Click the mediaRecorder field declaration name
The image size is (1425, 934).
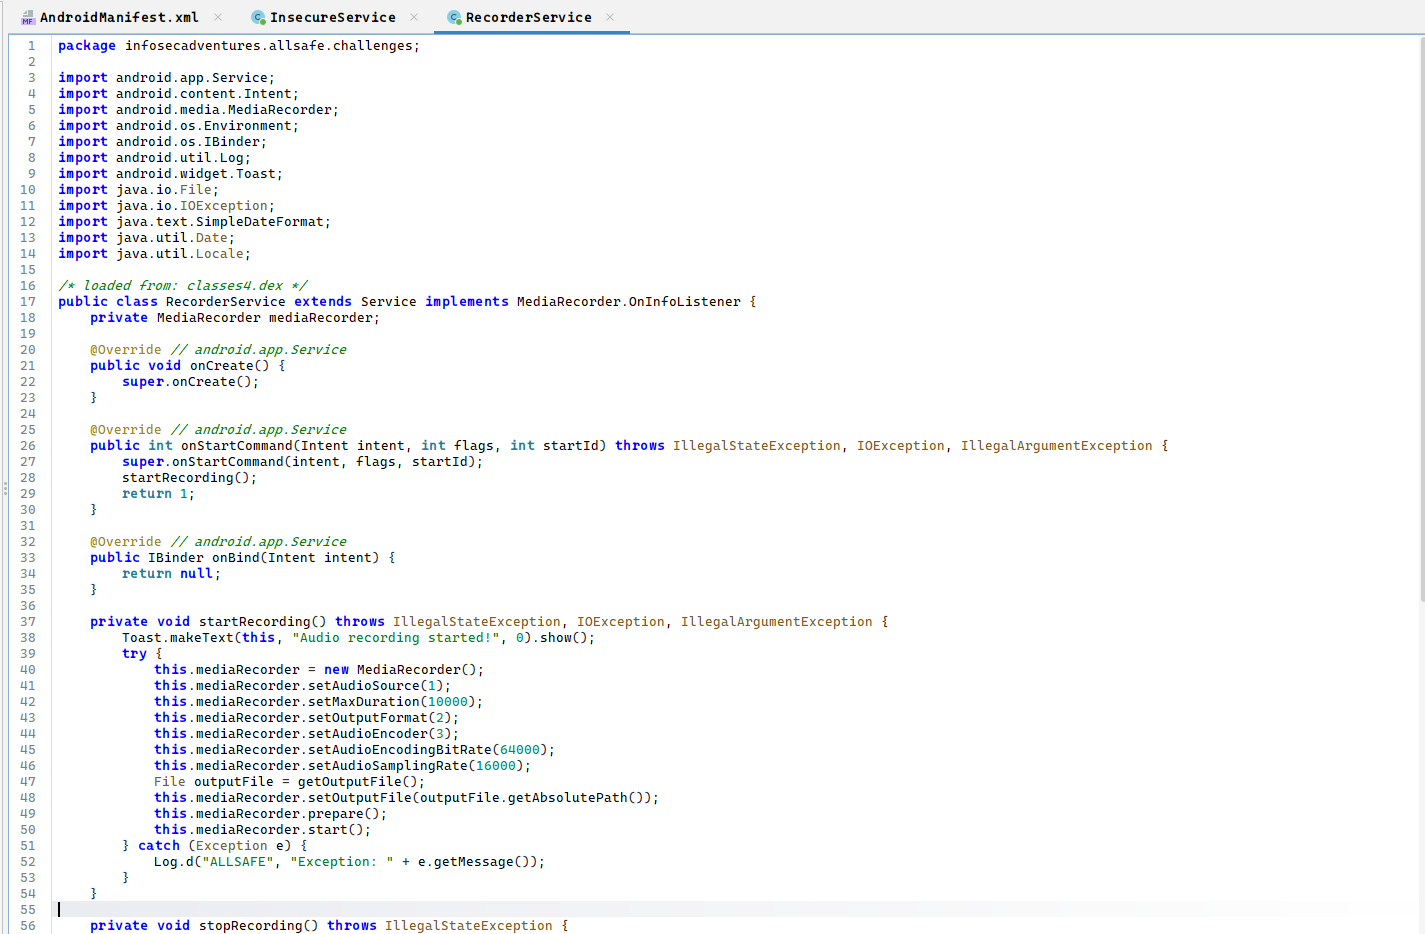(x=320, y=318)
